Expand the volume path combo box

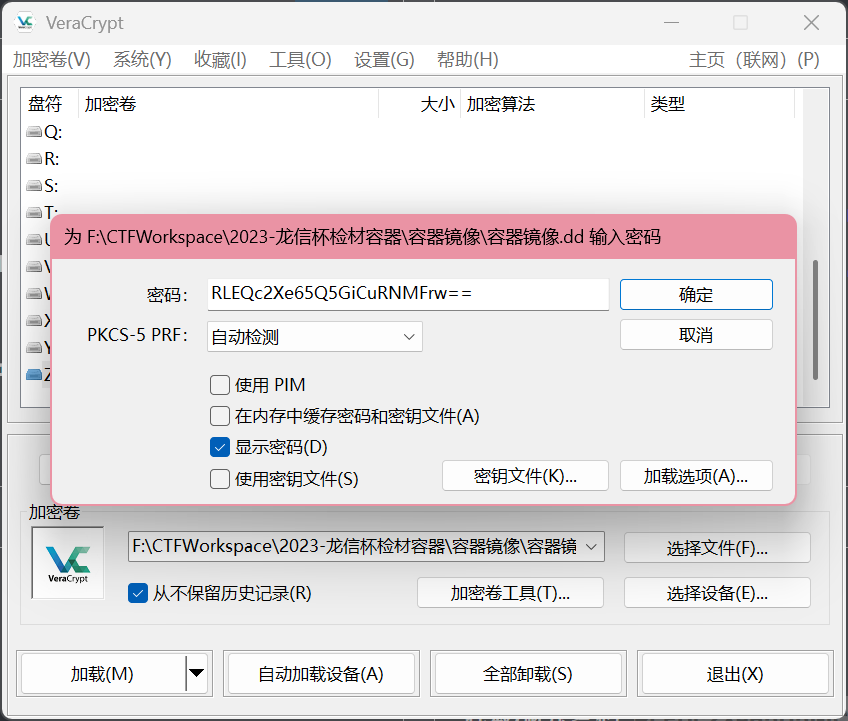tap(592, 546)
